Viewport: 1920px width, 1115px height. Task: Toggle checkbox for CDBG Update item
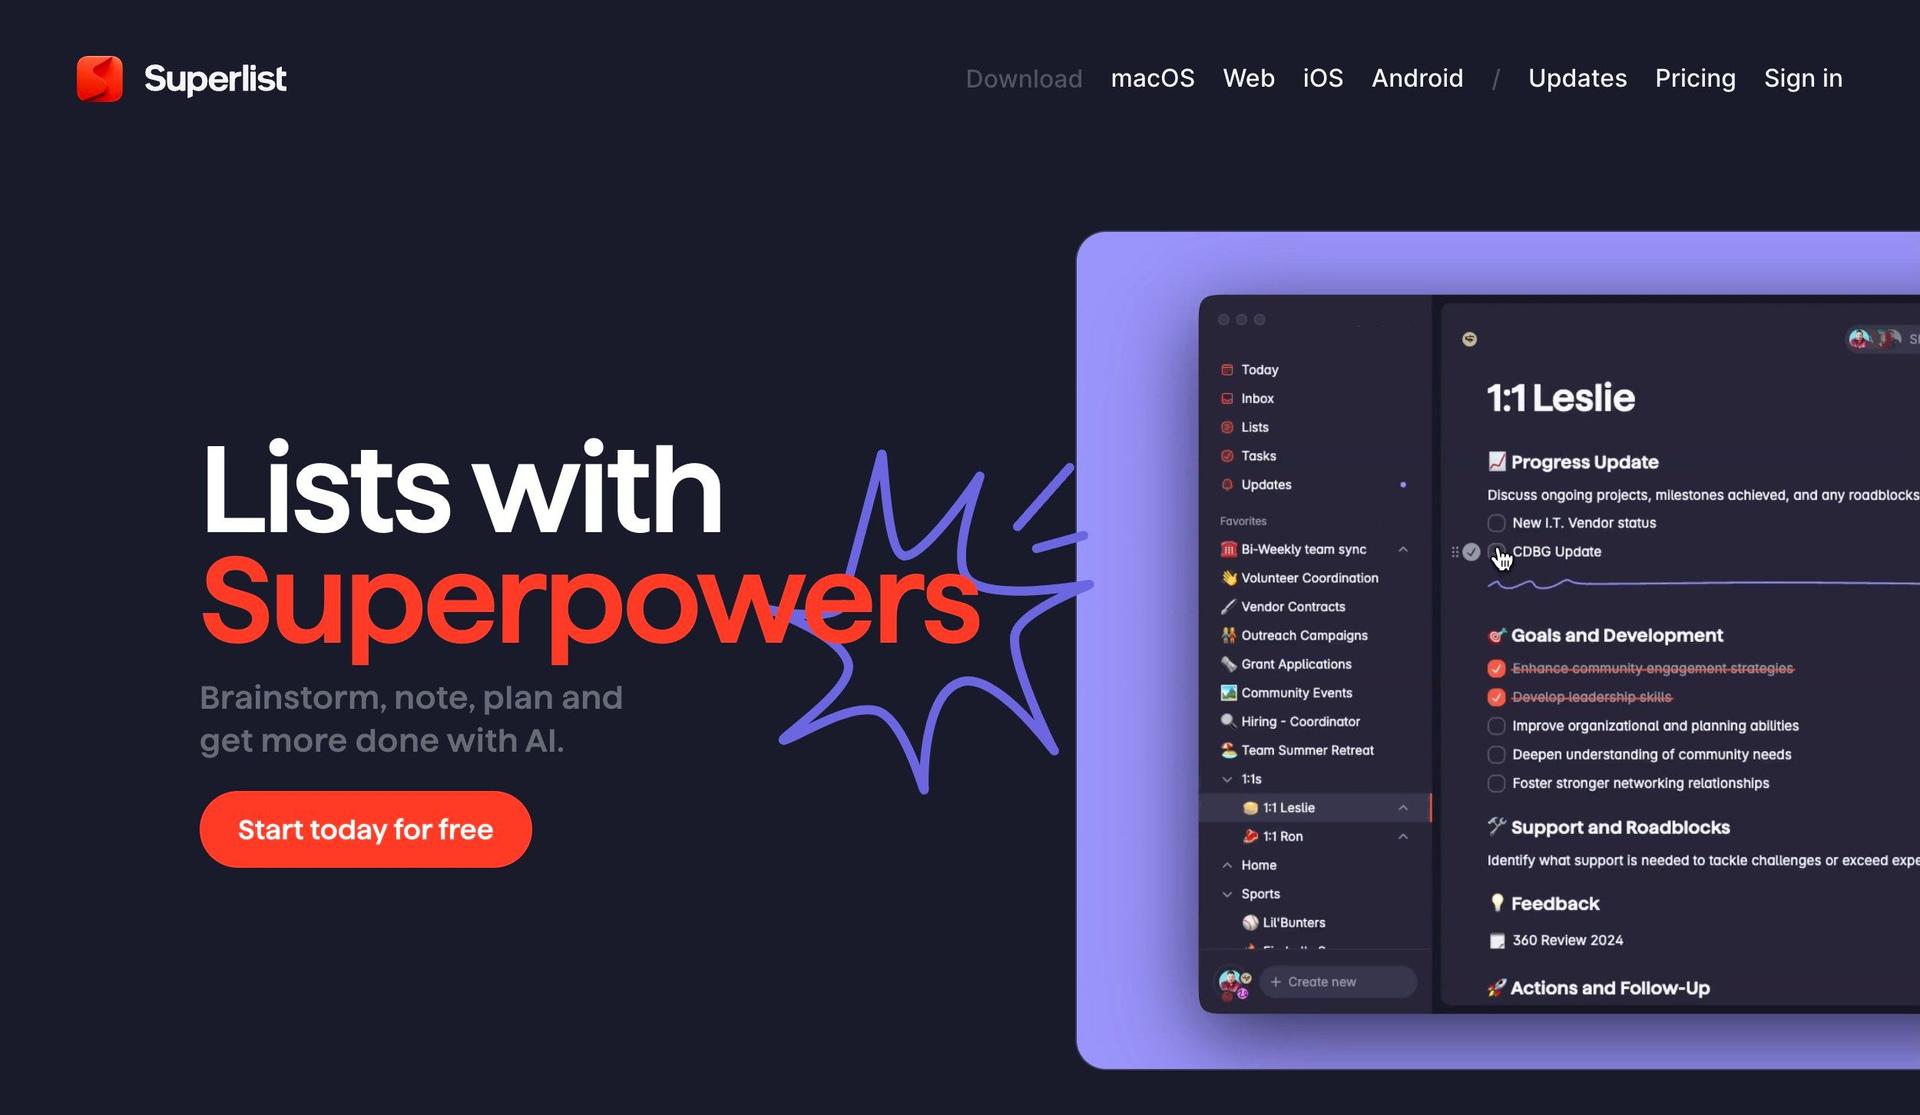[x=1495, y=552]
